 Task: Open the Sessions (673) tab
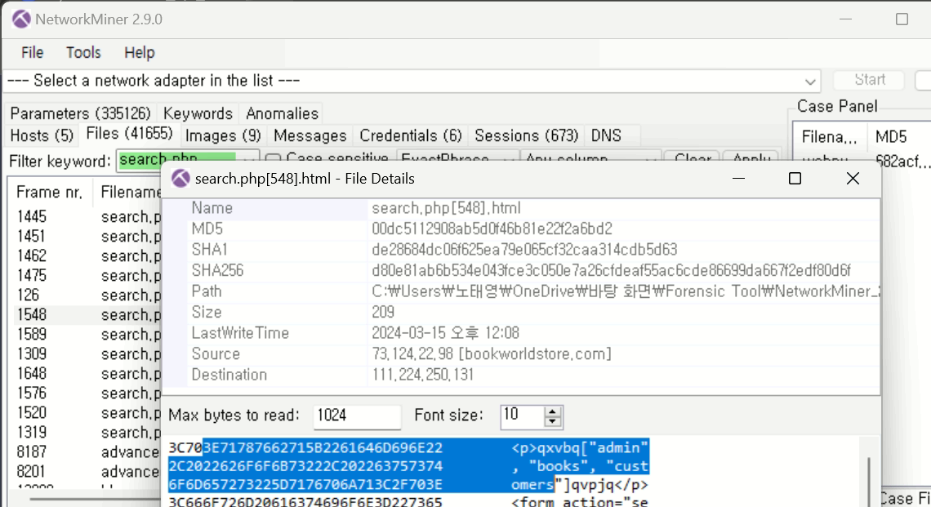pyautogui.click(x=526, y=135)
